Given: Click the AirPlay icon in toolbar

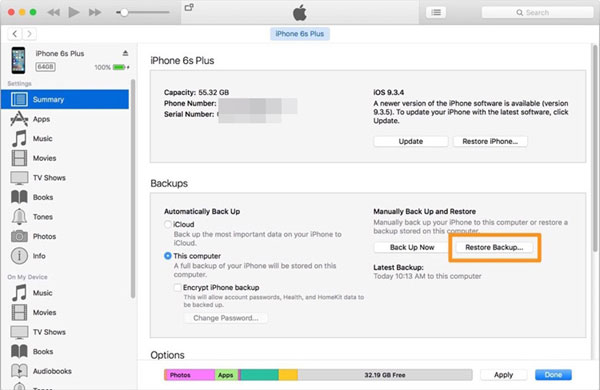Looking at the screenshot, I should (189, 7).
